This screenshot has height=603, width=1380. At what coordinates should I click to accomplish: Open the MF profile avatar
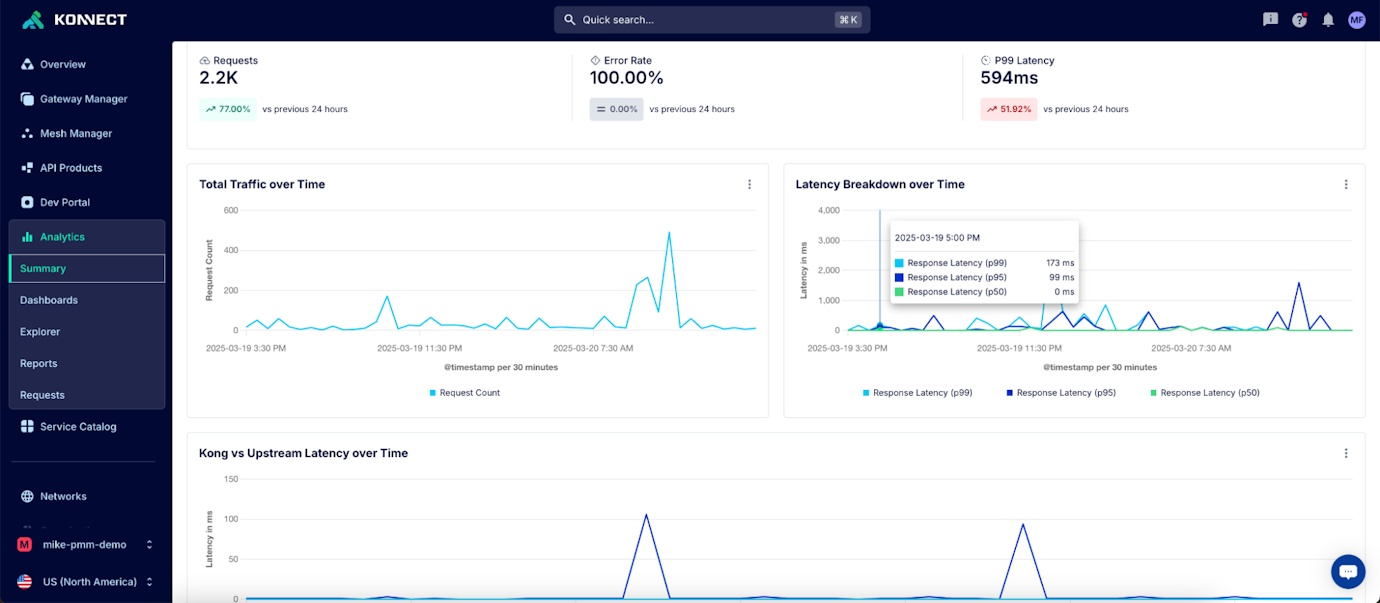pyautogui.click(x=1356, y=19)
